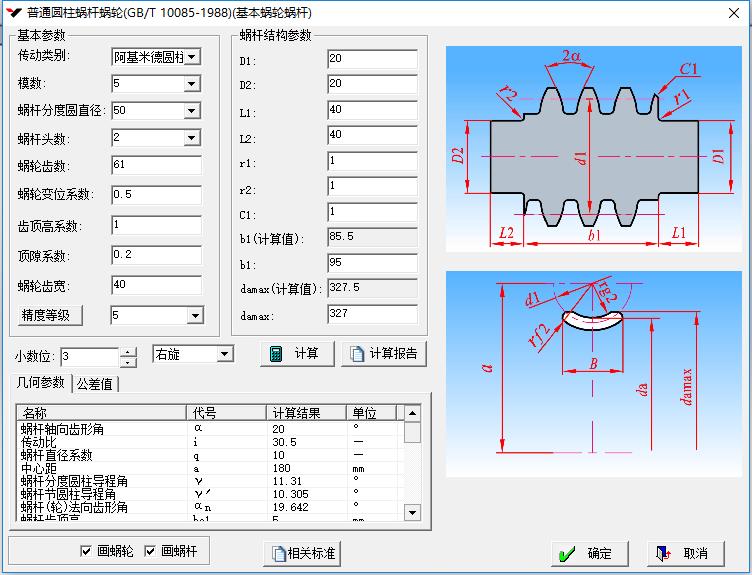Click the calculator icon on 计算 button

[277, 354]
